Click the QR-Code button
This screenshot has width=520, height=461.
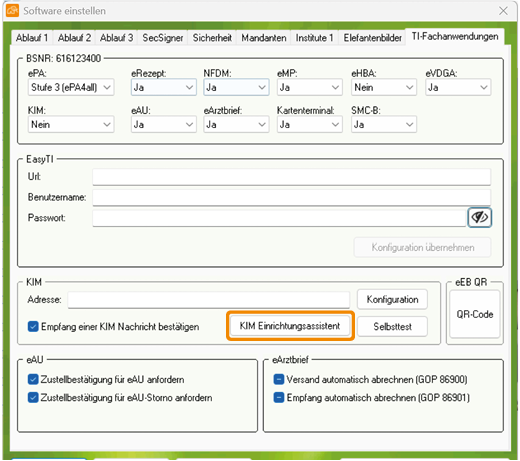coord(475,314)
